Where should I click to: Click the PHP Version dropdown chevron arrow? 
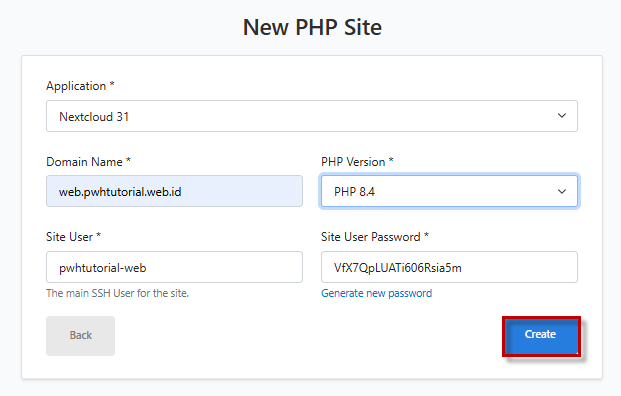pos(562,192)
